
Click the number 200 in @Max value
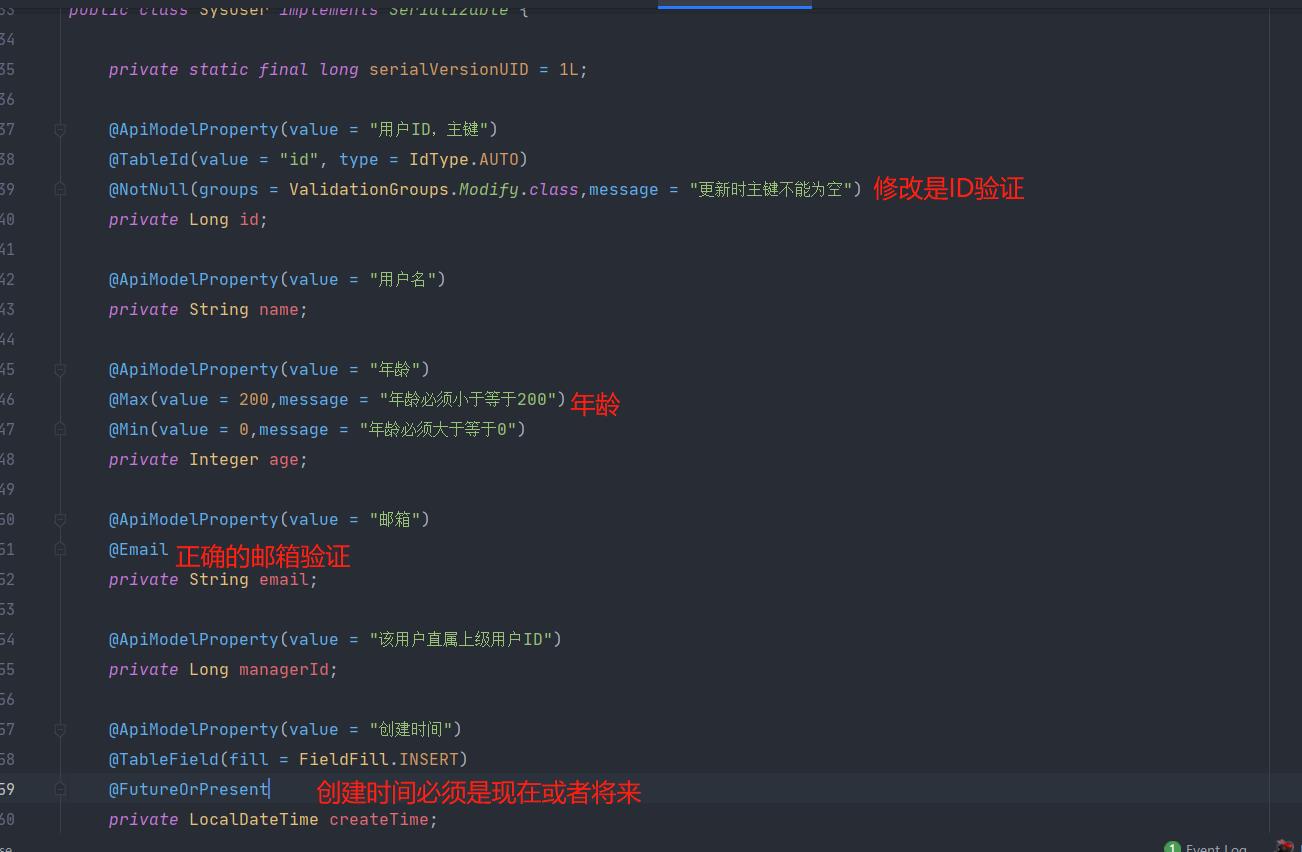tap(254, 399)
